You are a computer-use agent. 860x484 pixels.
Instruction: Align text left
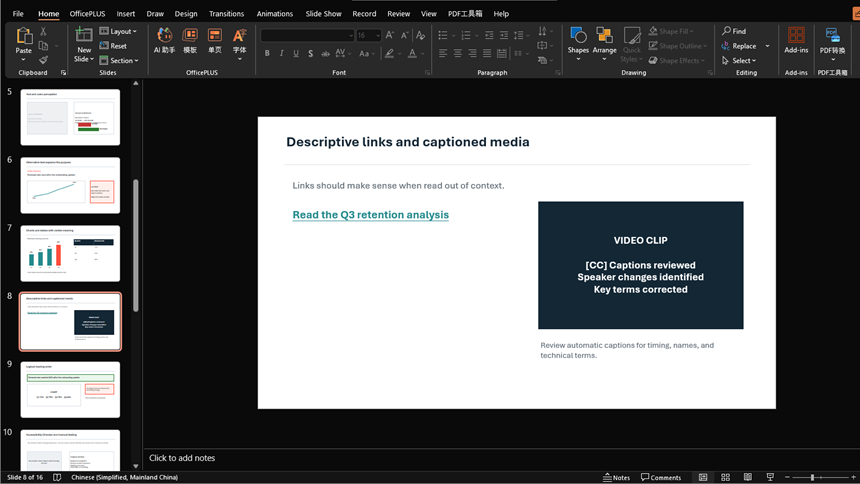click(443, 53)
